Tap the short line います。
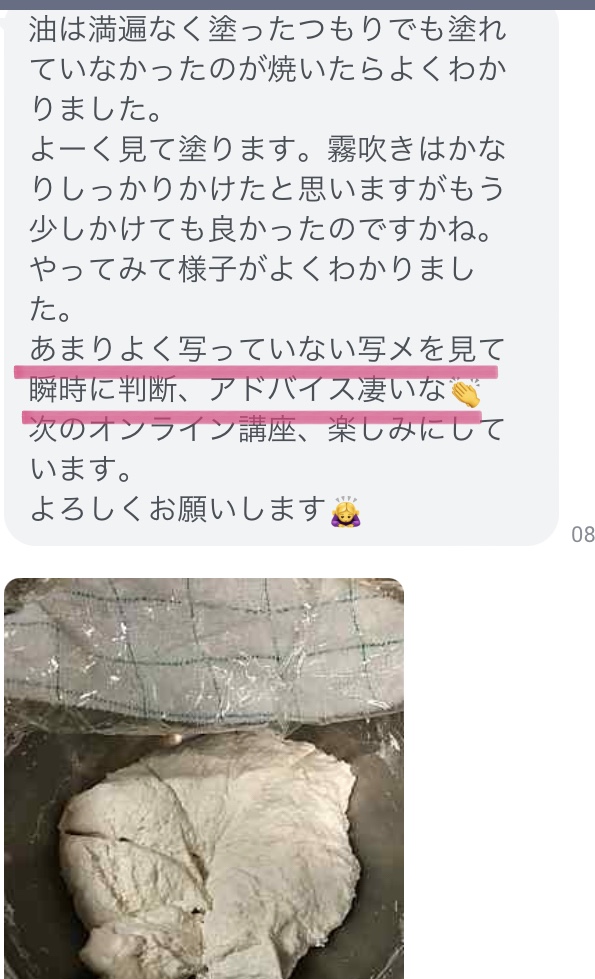 (x=81, y=470)
